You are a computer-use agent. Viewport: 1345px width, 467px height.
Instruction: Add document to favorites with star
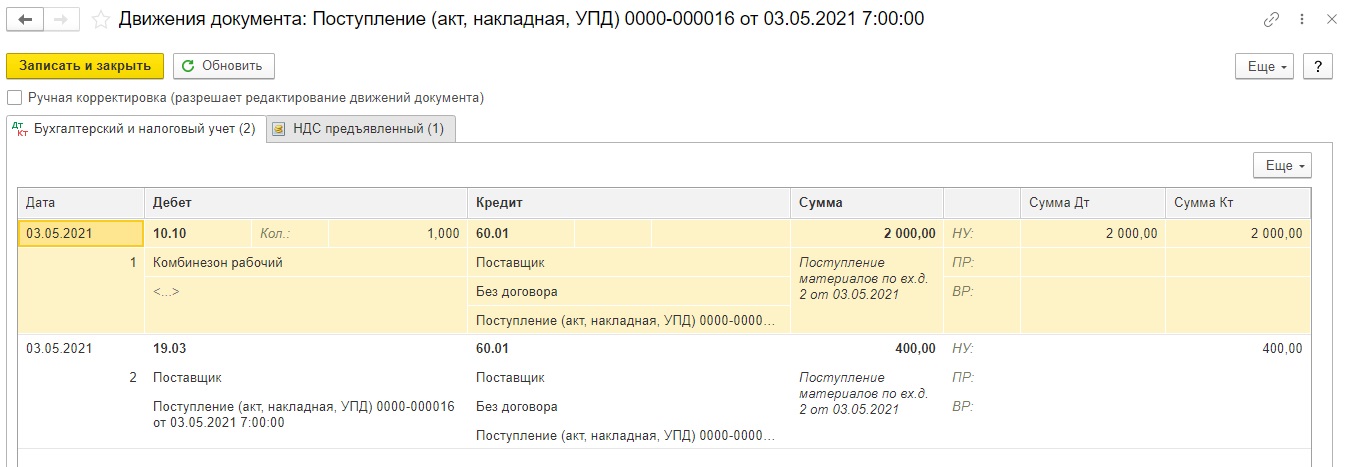[100, 19]
